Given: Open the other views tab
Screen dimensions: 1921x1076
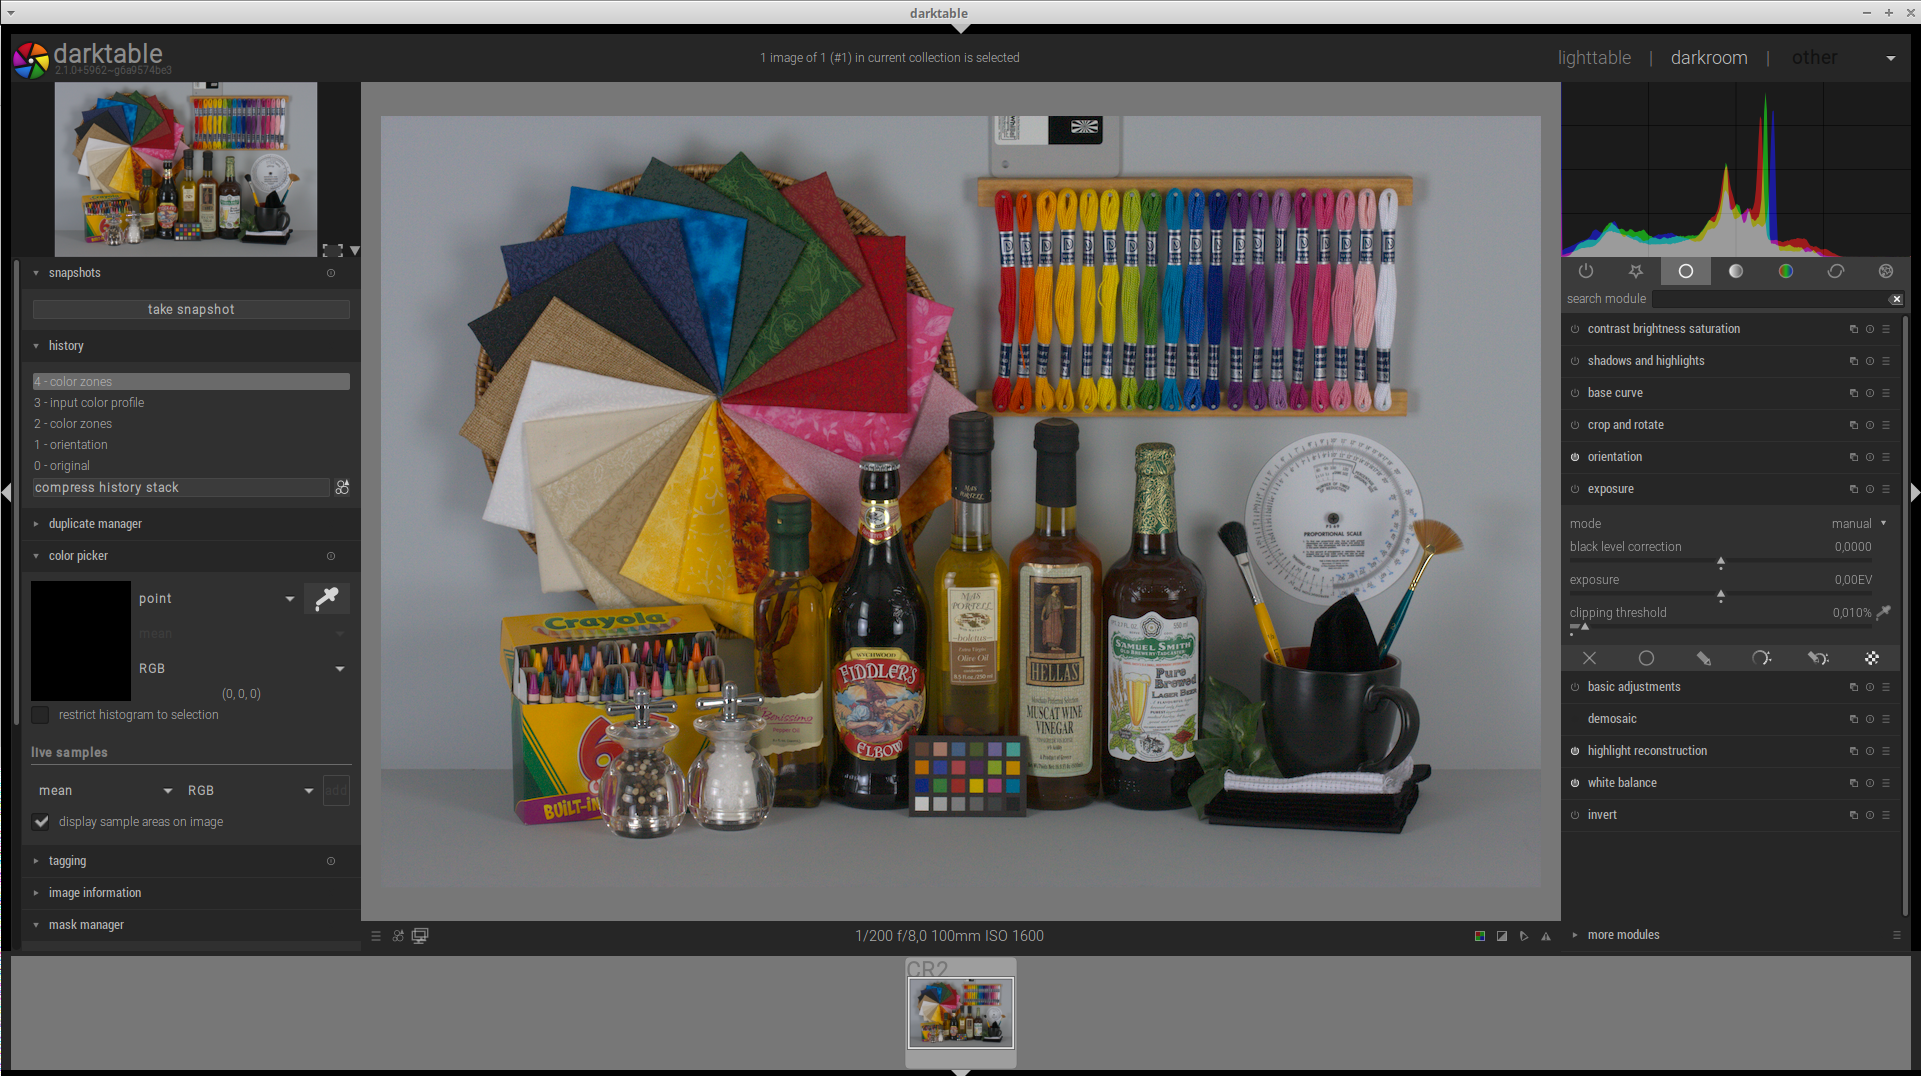Looking at the screenshot, I should (1814, 58).
